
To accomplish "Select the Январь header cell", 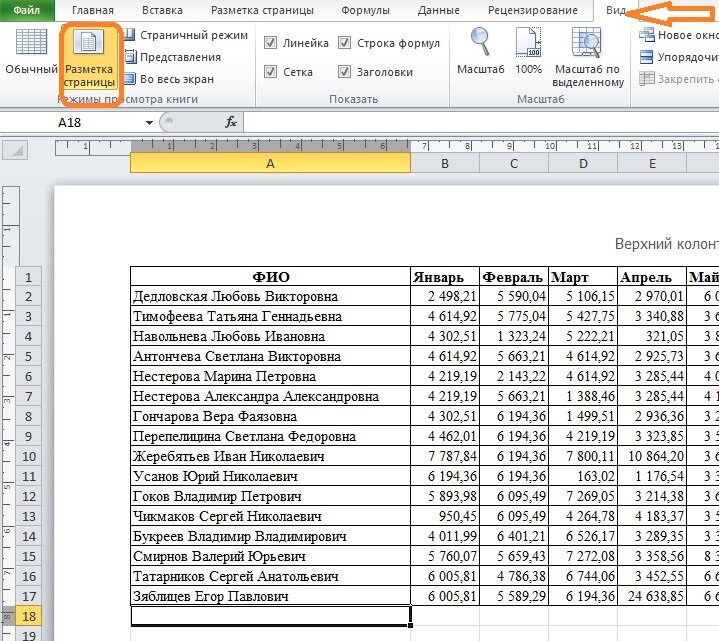I will pos(445,277).
